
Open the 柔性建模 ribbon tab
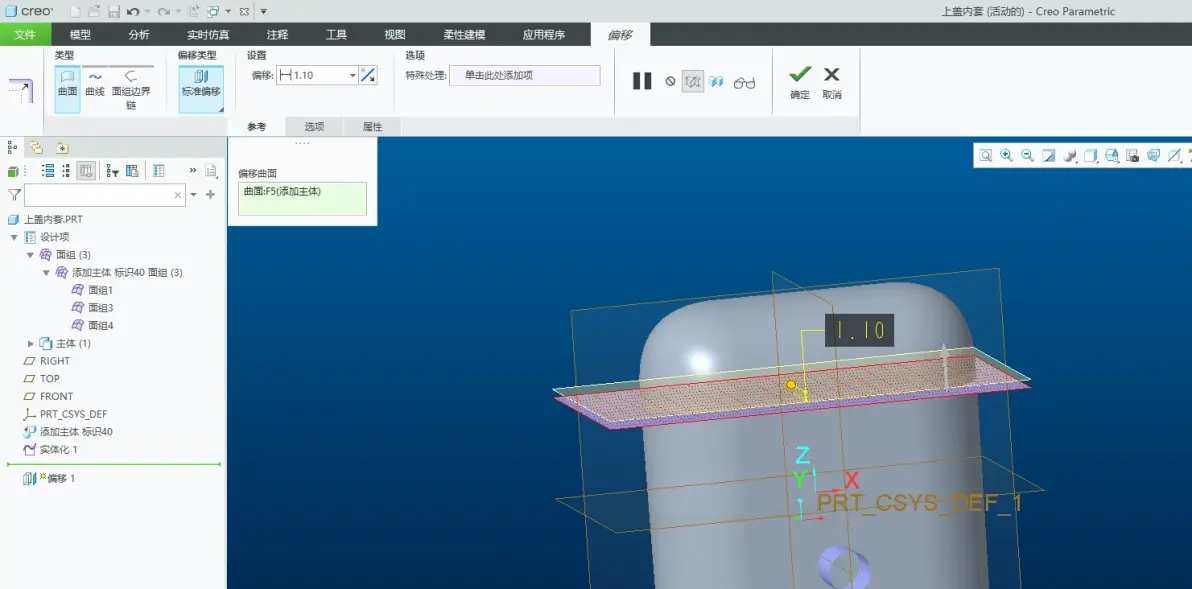[464, 35]
